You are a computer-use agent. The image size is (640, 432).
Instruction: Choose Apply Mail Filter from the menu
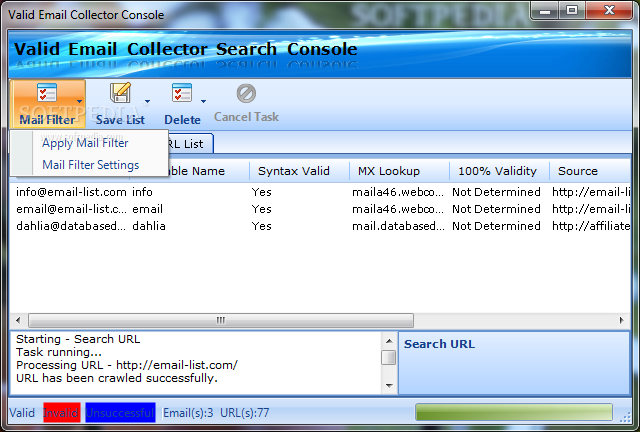(x=85, y=143)
